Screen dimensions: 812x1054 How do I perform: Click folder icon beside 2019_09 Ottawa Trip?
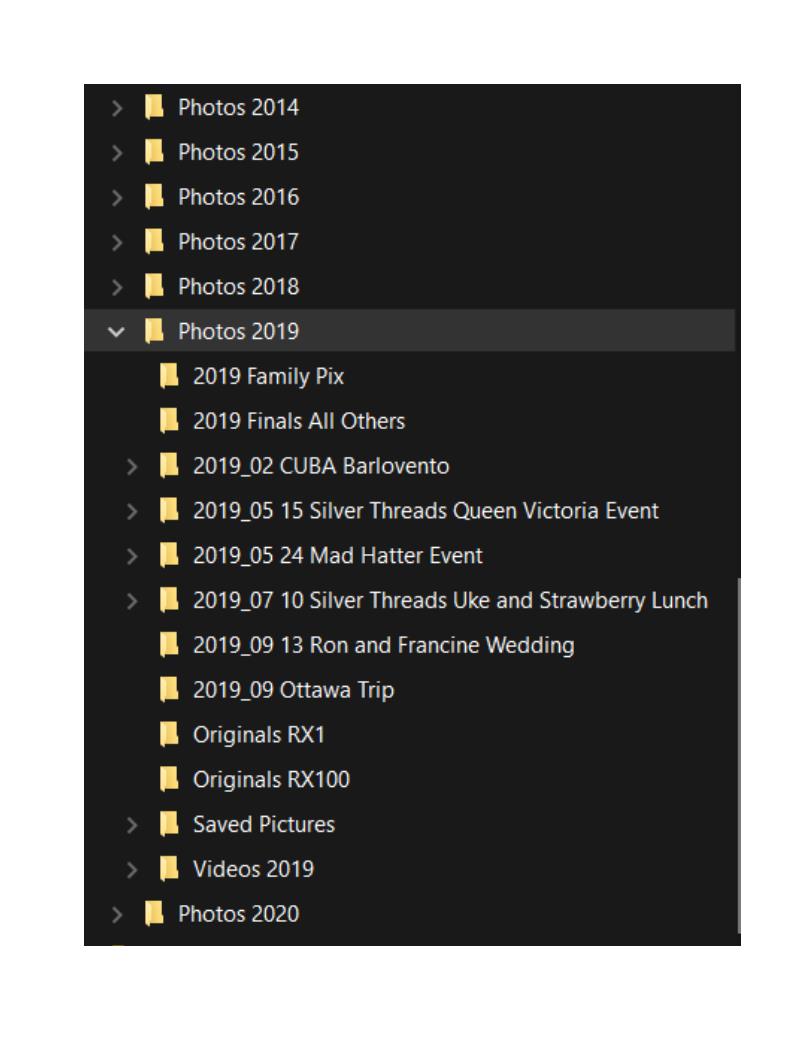coord(169,690)
